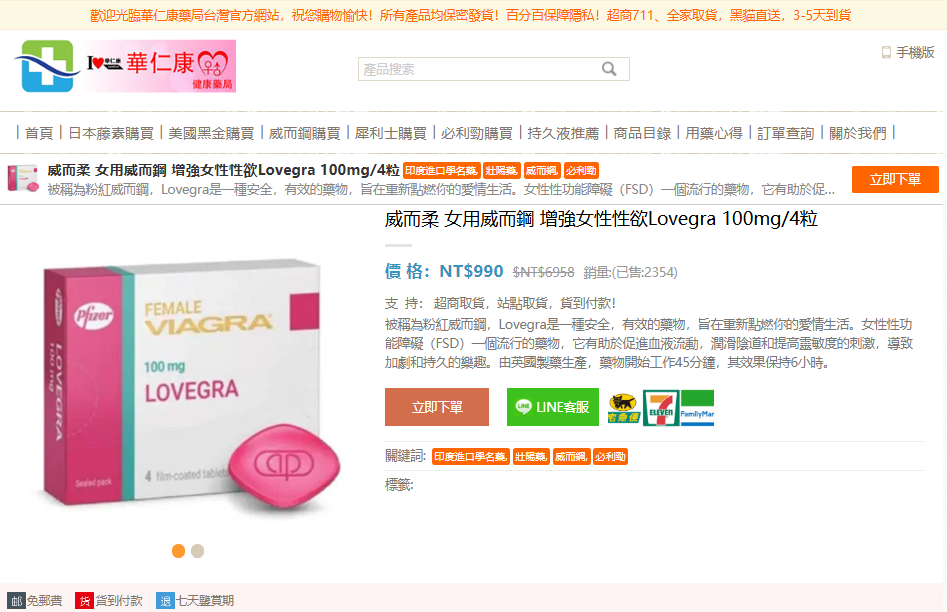Contact LINE客服 green button

pos(553,407)
